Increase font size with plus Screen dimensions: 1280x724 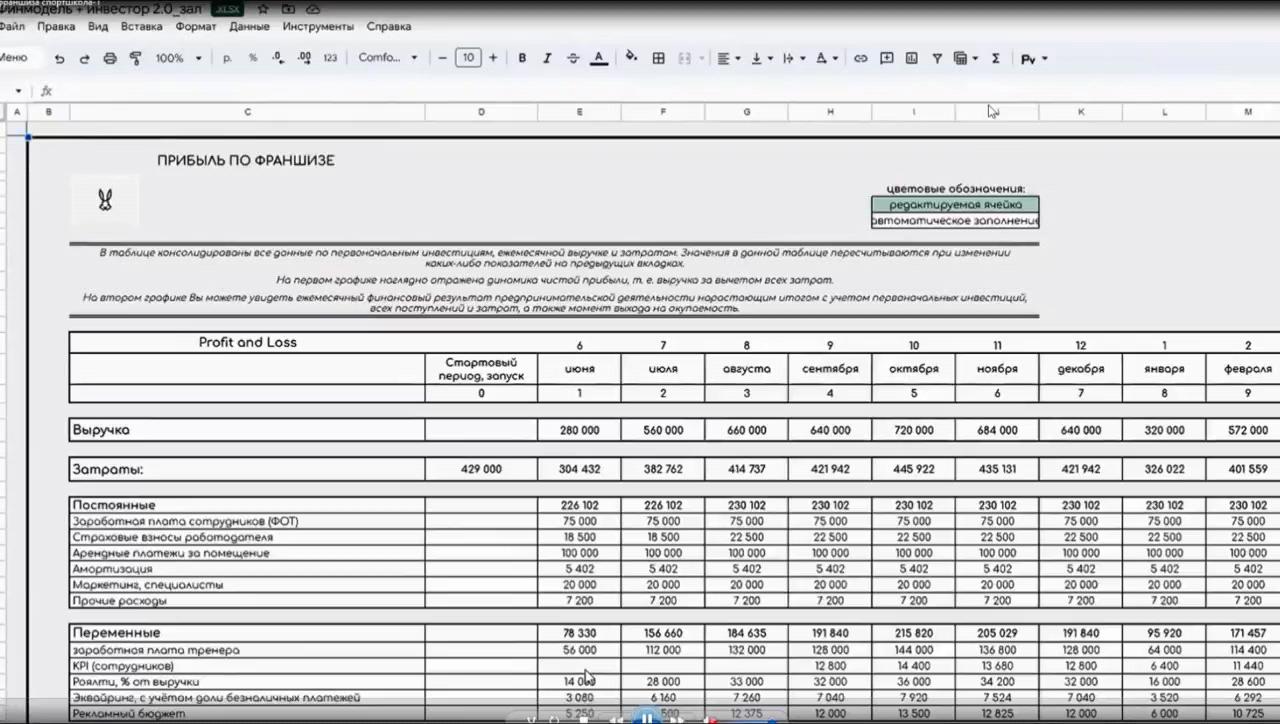click(493, 58)
